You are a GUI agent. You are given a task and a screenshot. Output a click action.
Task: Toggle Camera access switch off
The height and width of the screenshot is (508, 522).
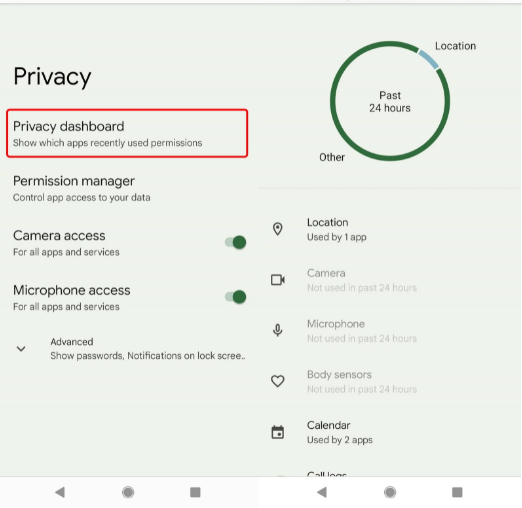[236, 242]
